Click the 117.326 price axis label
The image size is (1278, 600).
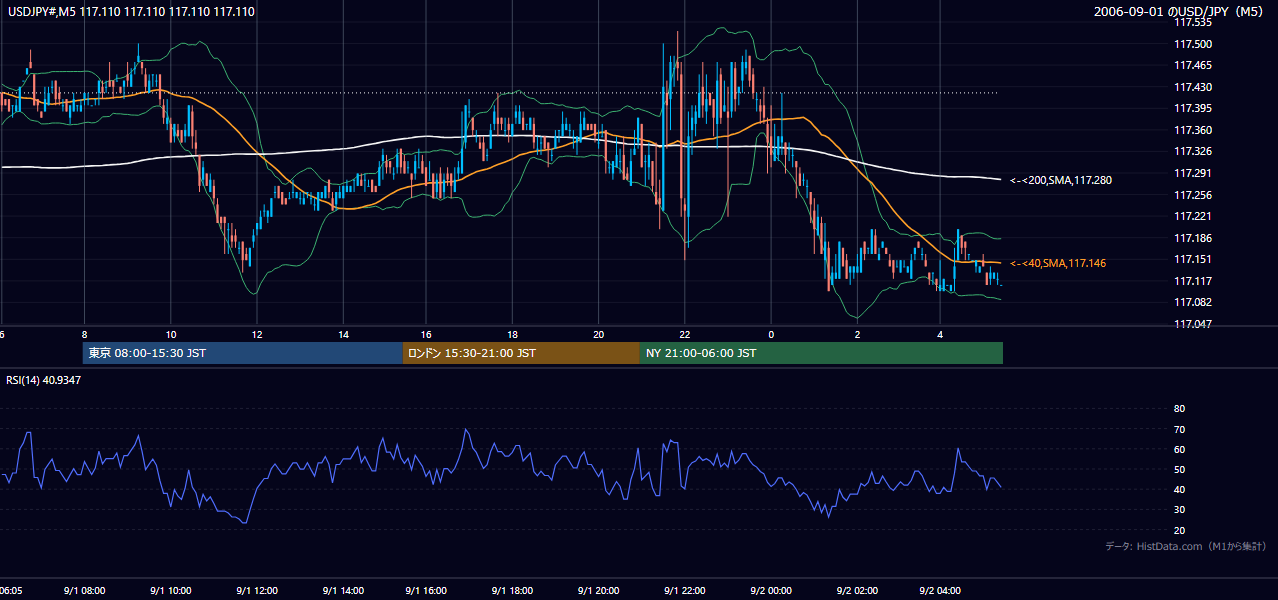[x=1193, y=152]
